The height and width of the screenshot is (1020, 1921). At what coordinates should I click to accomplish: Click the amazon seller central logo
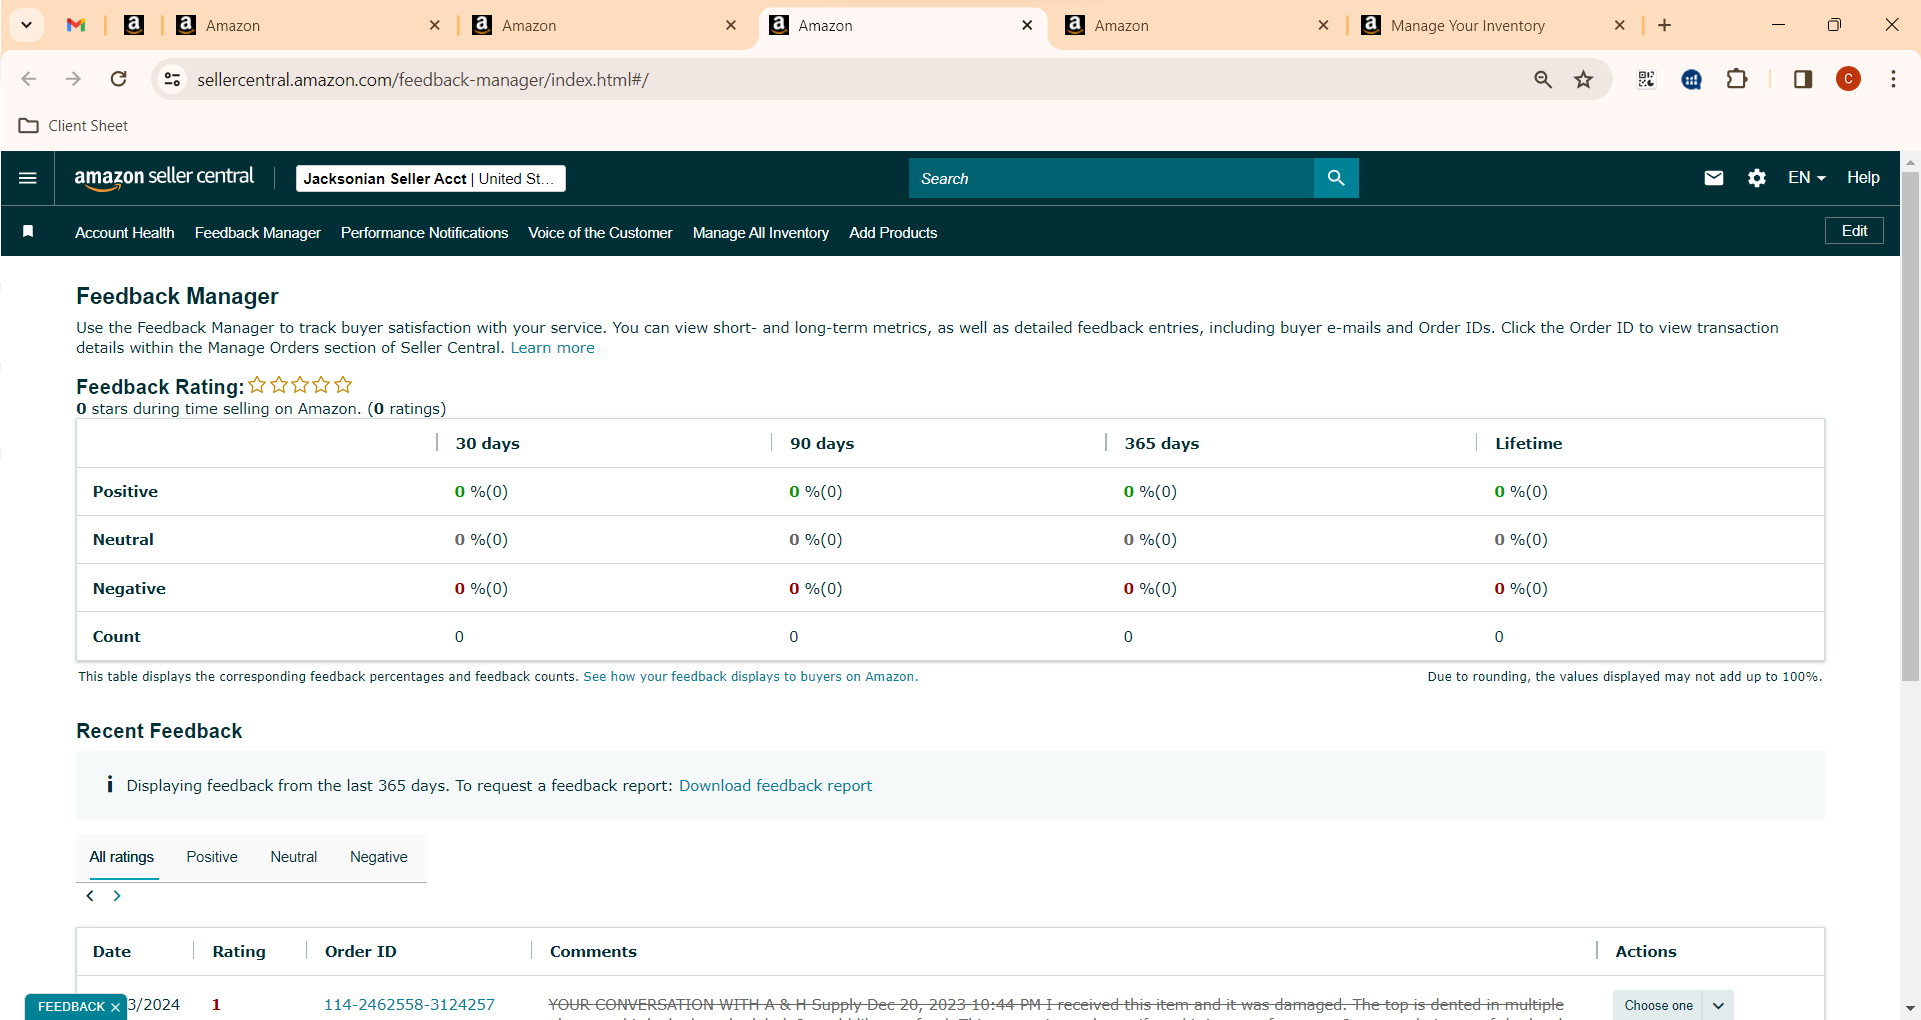coord(164,178)
